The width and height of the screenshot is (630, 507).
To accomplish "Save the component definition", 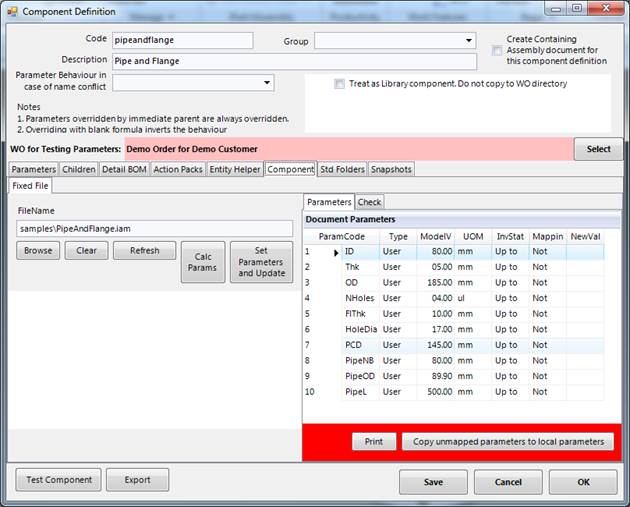I will [433, 481].
